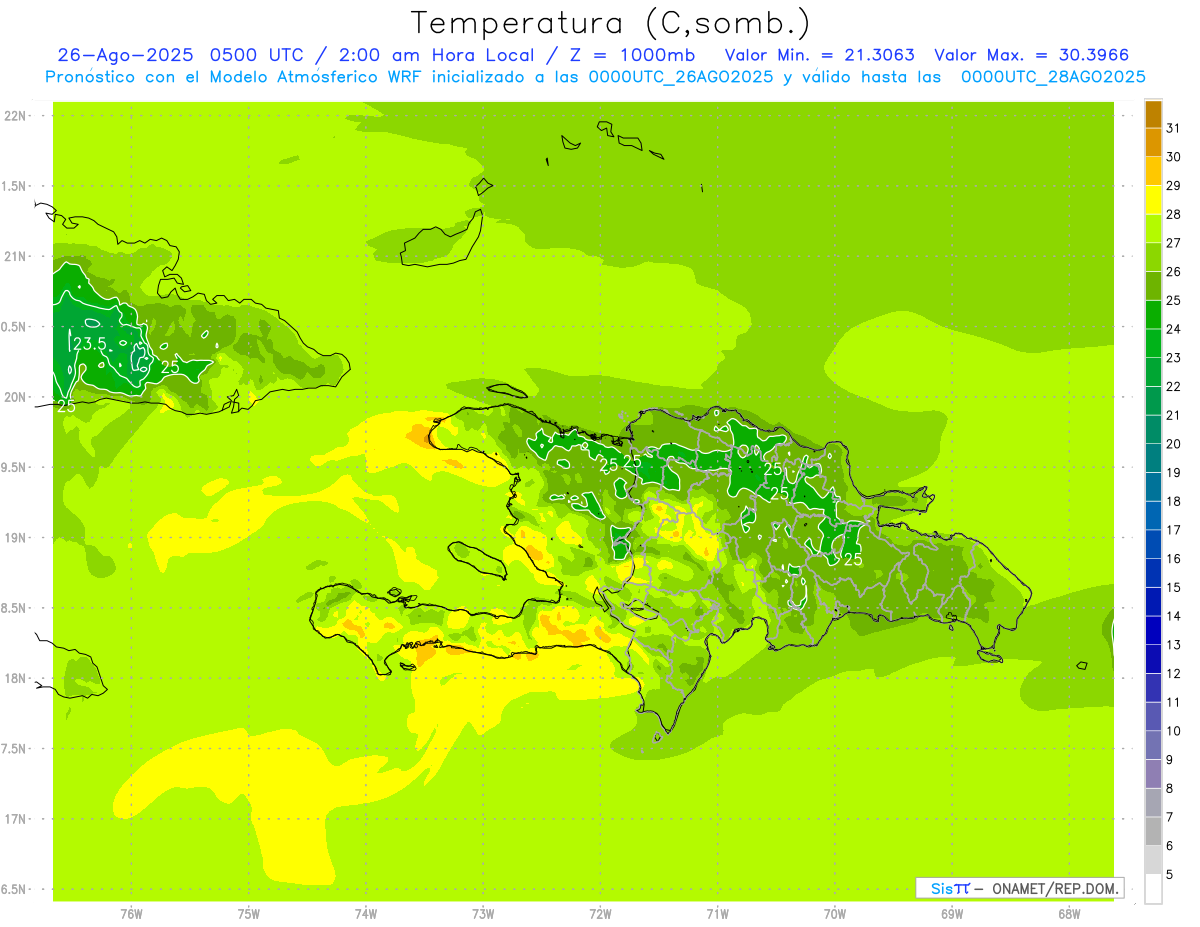Select the date text '26-Ago-2025'
The height and width of the screenshot is (927, 1200).
point(125,55)
